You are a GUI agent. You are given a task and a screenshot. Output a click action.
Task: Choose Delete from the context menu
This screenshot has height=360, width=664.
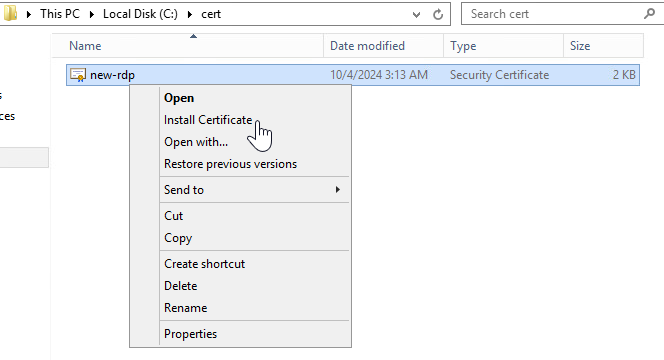(180, 286)
